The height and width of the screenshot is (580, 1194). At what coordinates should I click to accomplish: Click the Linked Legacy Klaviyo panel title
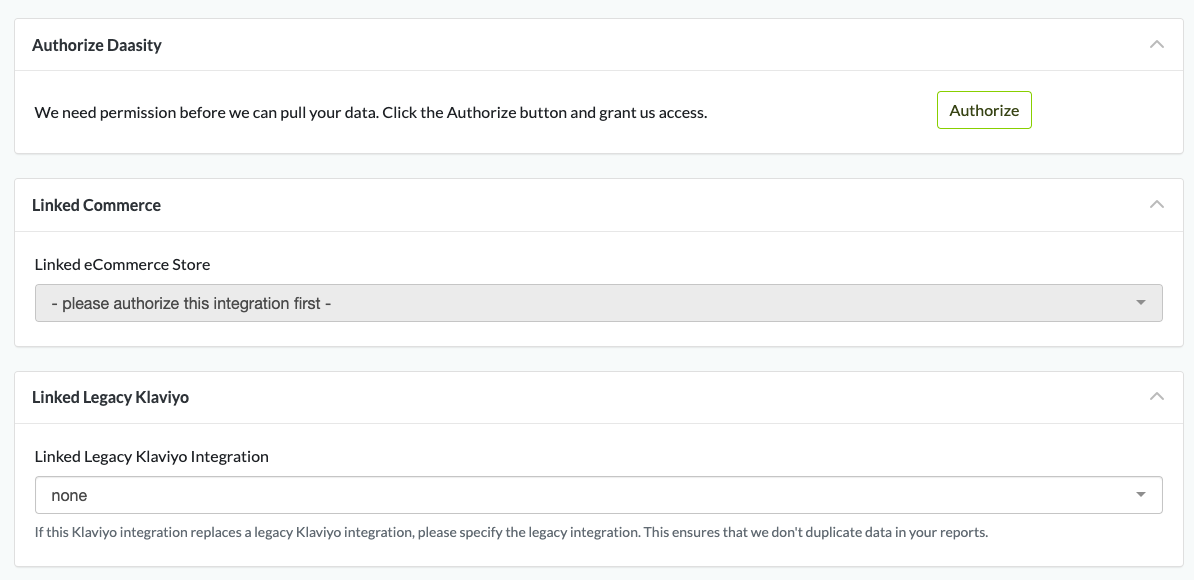point(110,397)
